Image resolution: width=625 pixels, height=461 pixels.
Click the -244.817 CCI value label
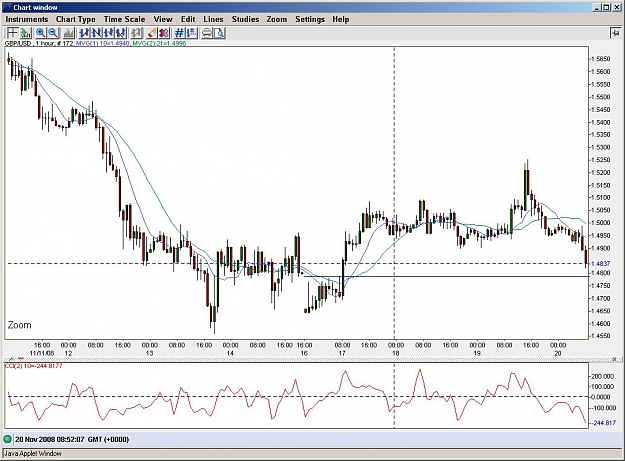(x=604, y=423)
